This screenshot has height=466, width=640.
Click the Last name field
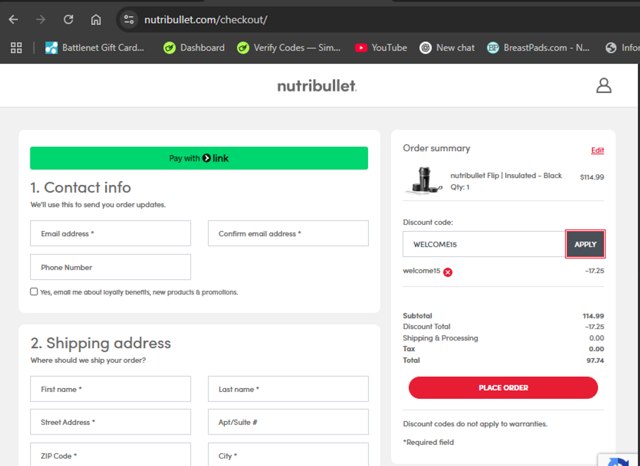[x=288, y=389]
